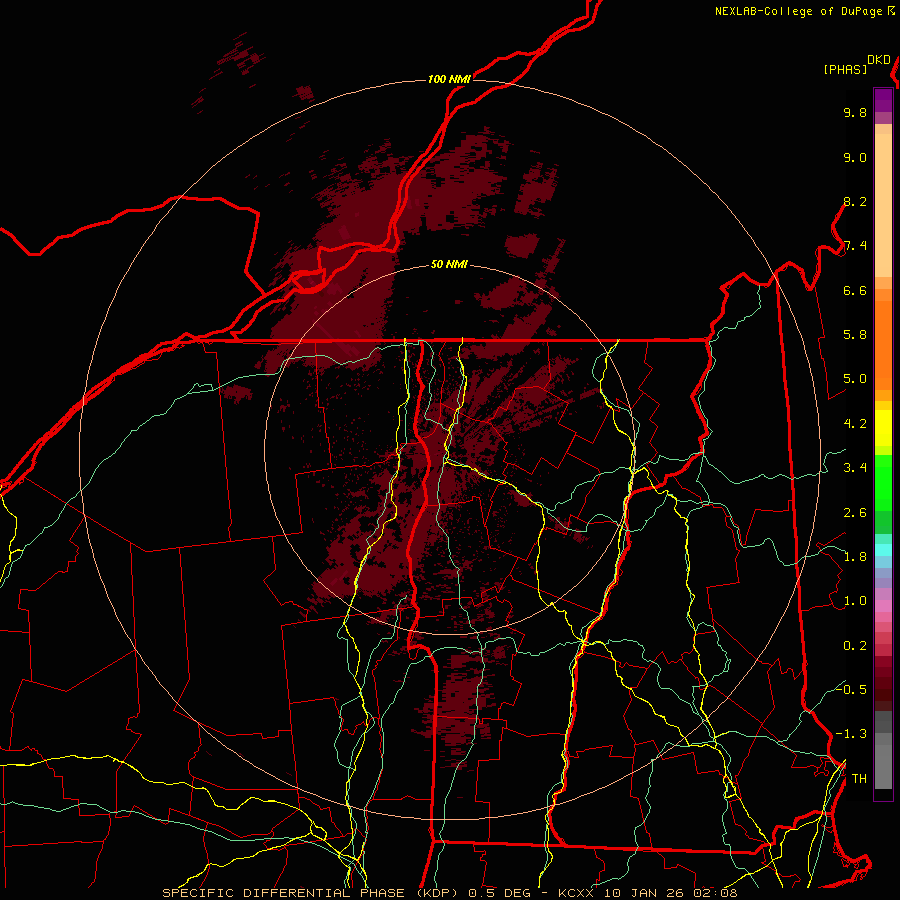This screenshot has height=900, width=900.
Task: Click the 8.2 scale value
Action: tap(855, 202)
